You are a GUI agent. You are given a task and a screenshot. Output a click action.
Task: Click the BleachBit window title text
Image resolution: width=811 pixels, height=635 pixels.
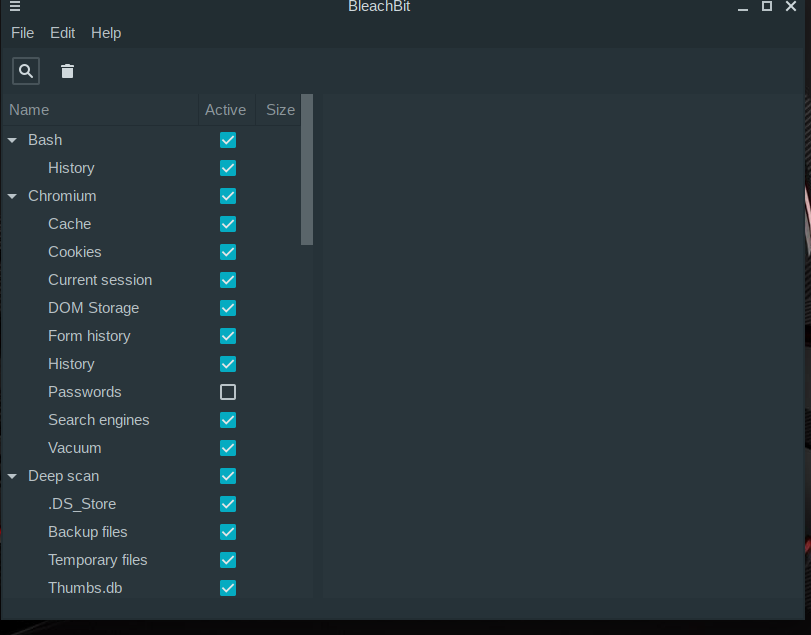pyautogui.click(x=379, y=6)
